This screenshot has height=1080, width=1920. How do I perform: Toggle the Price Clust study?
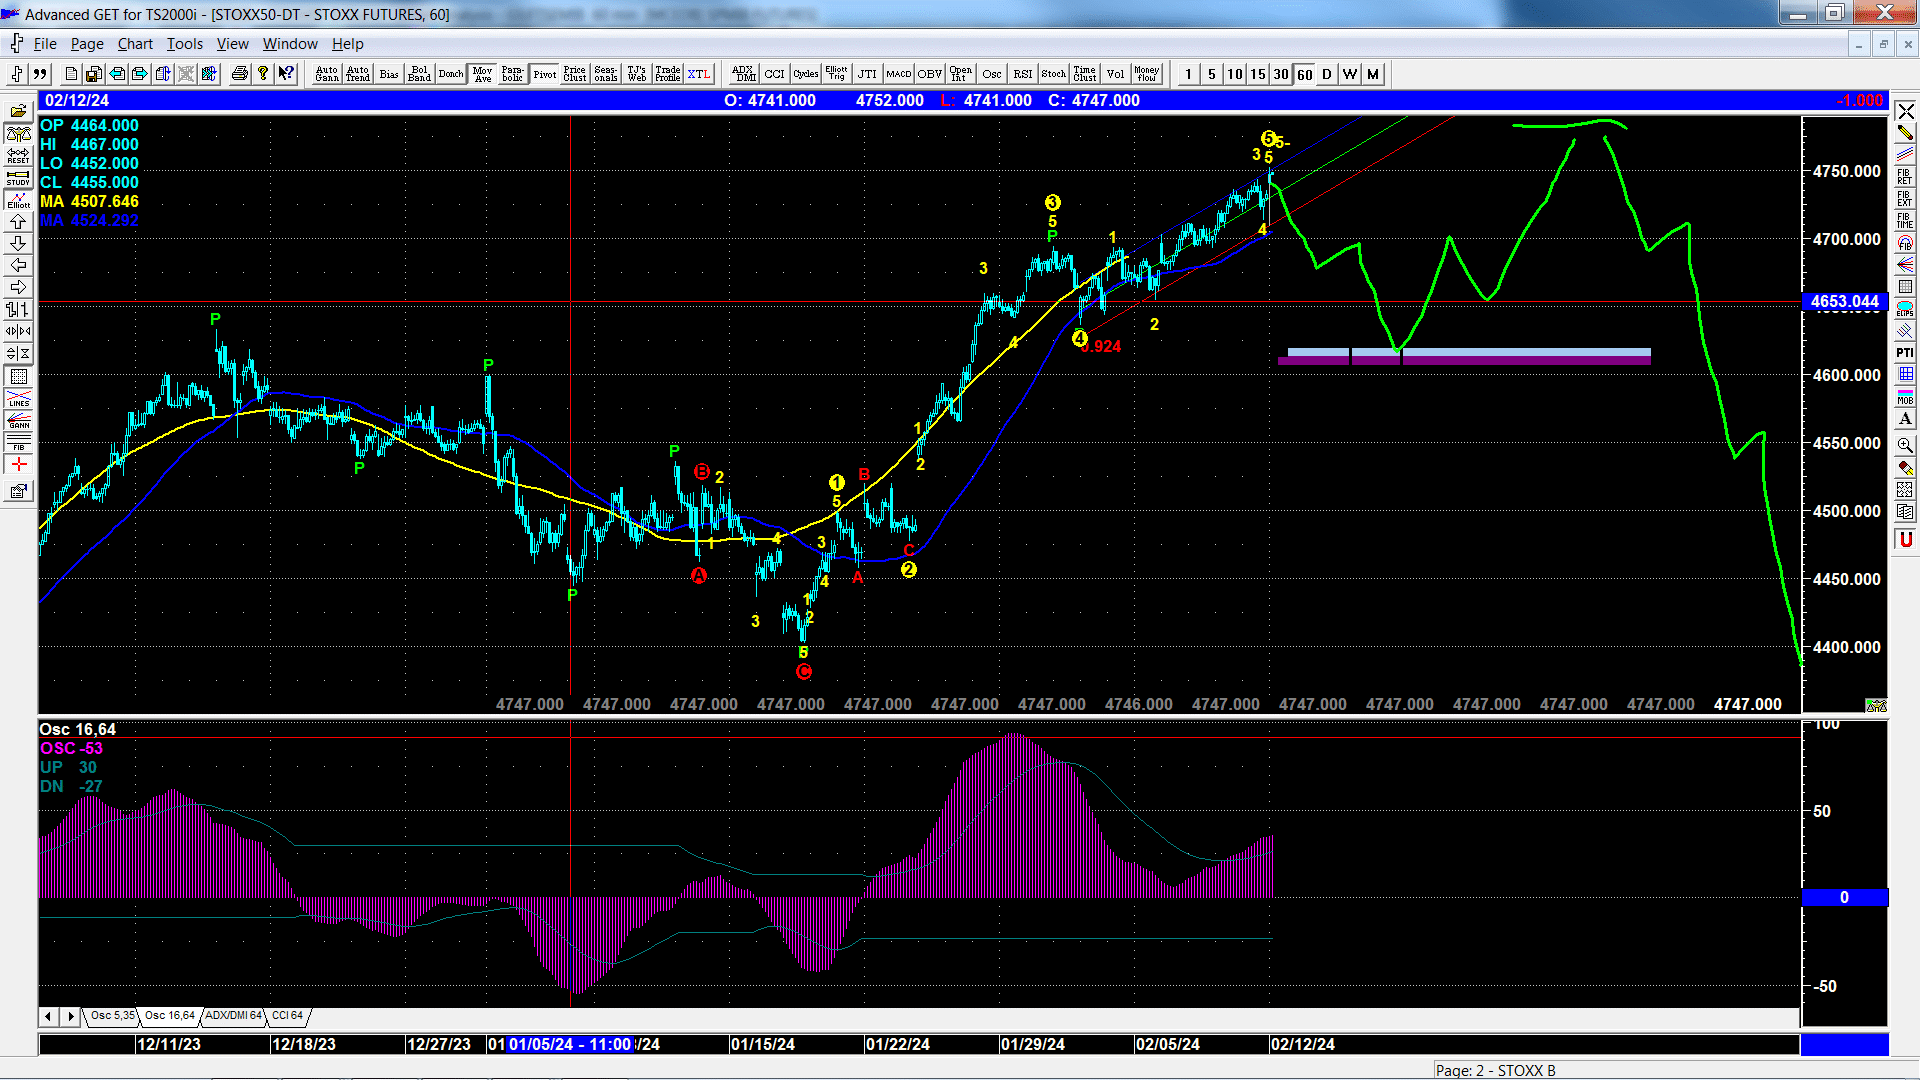[575, 74]
